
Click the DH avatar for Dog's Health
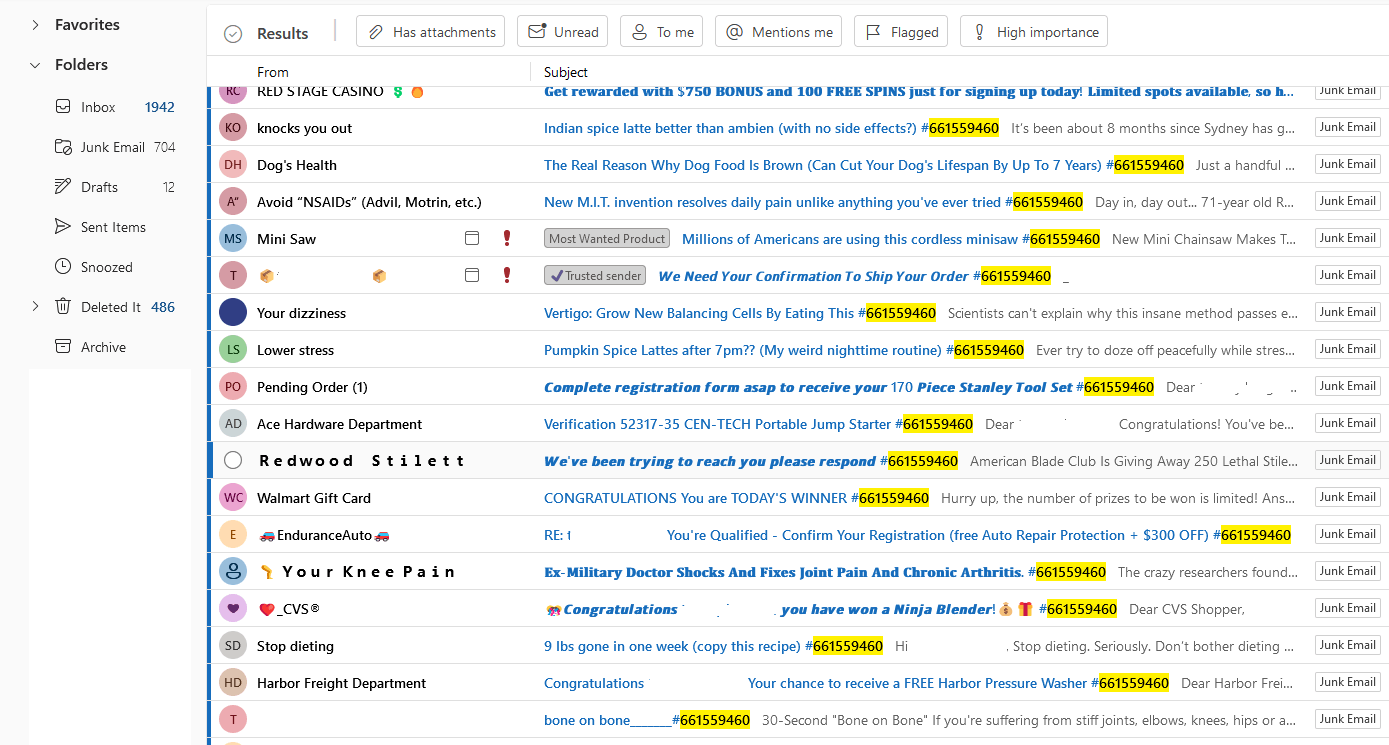pos(233,165)
